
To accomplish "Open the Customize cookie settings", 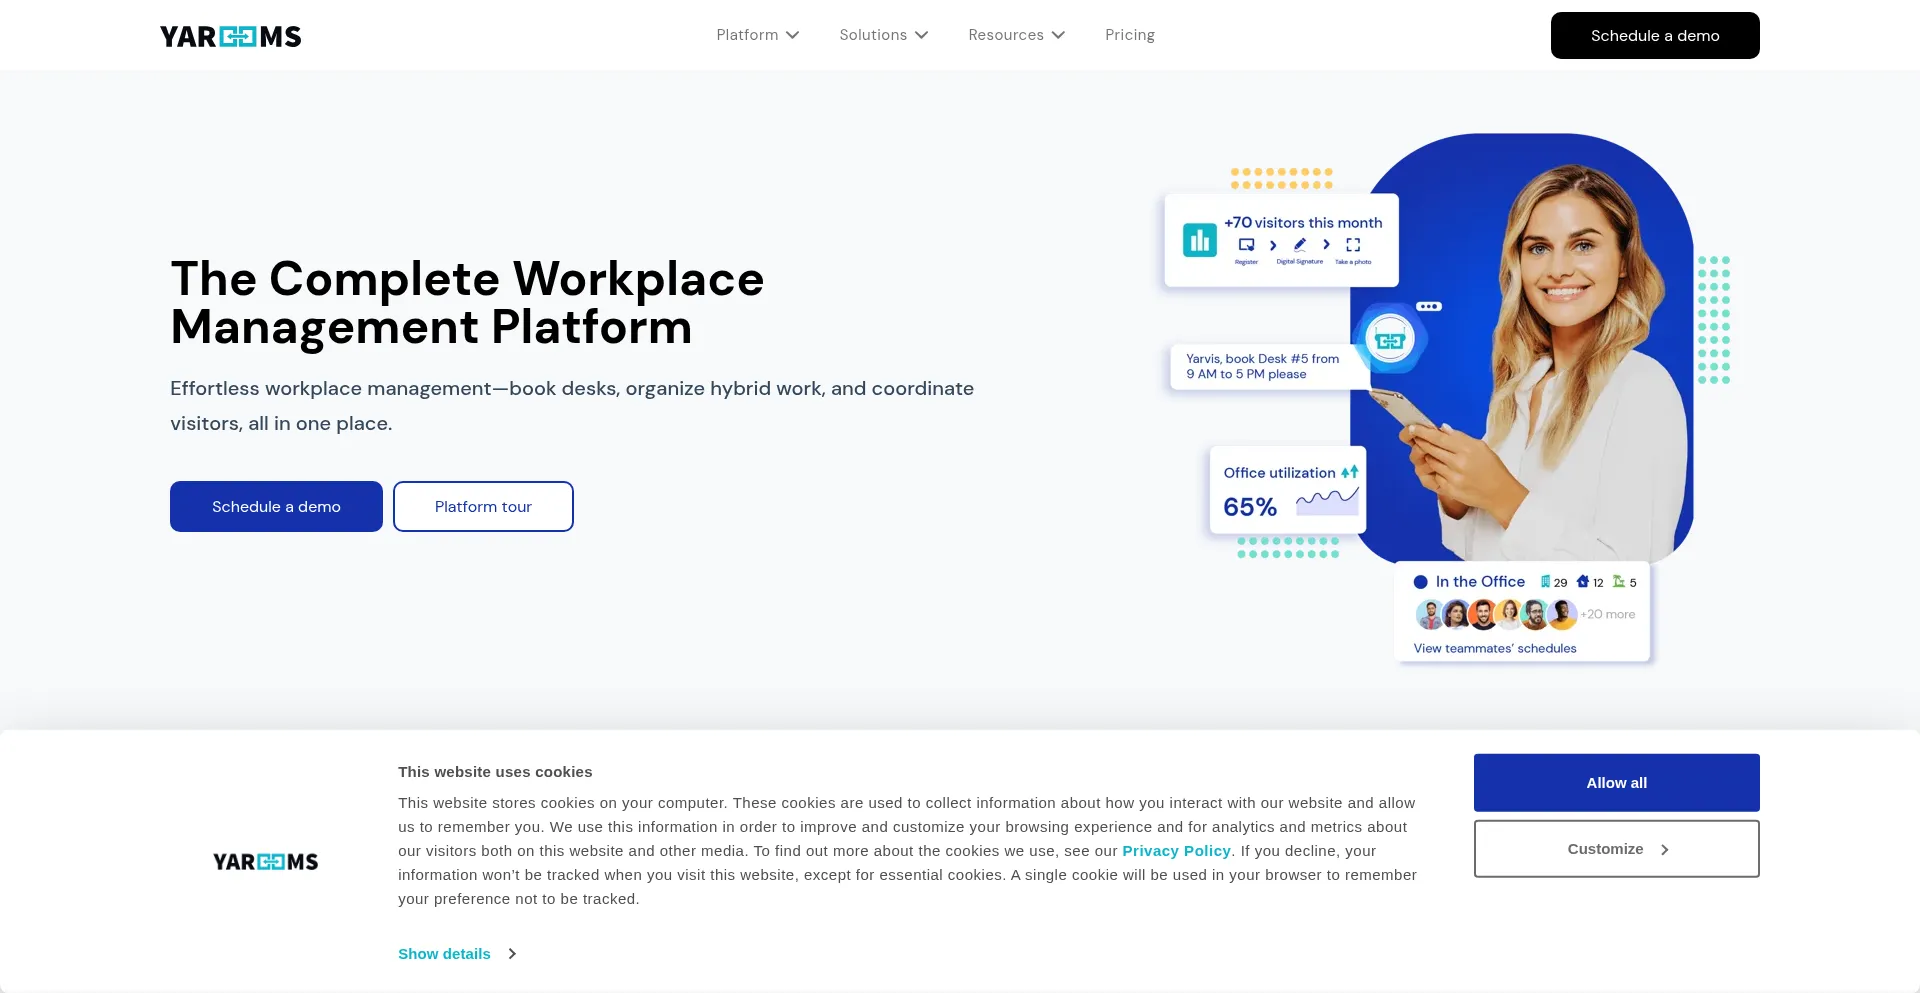I will pos(1616,849).
